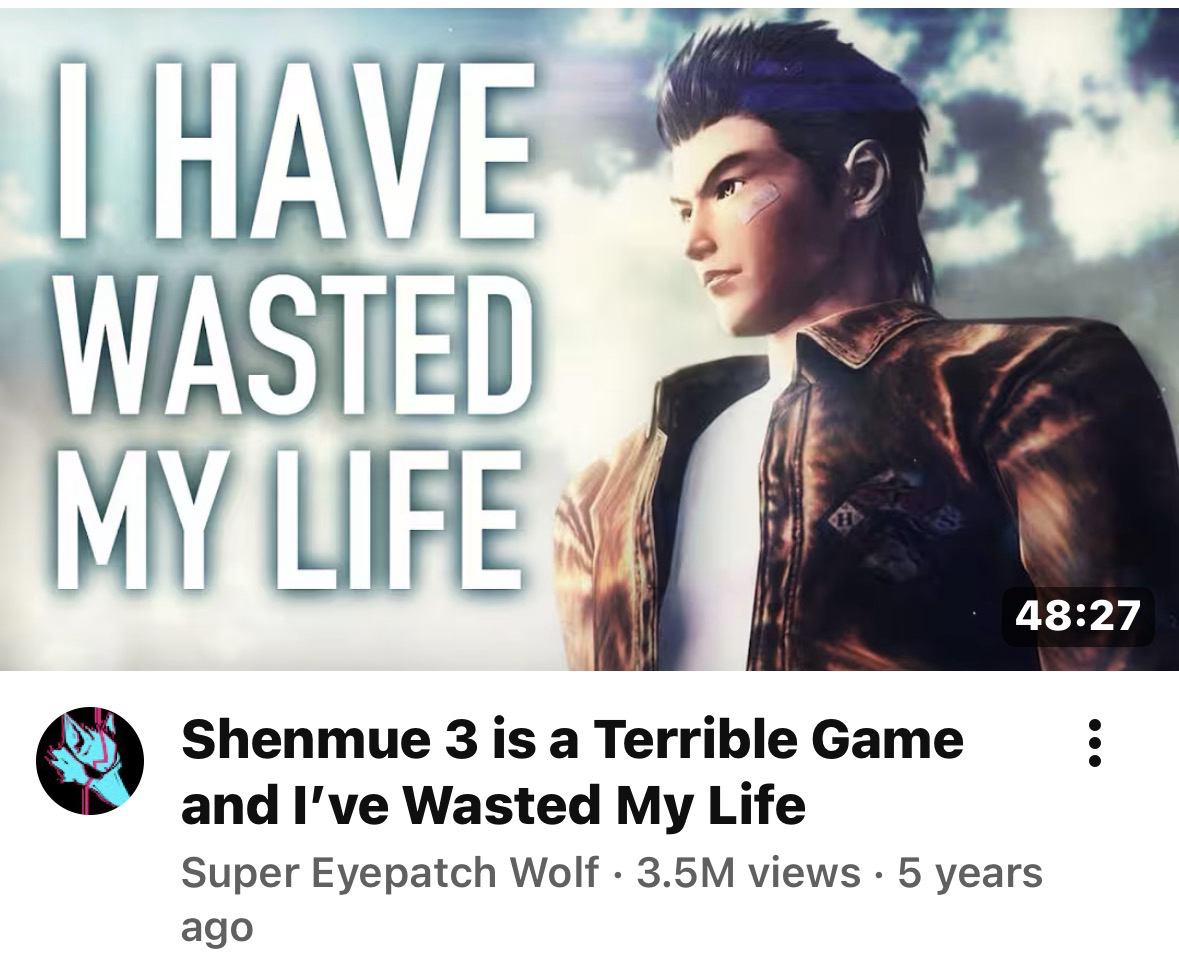
Task: Click the 48:27 duration badge
Action: pos(1077,616)
